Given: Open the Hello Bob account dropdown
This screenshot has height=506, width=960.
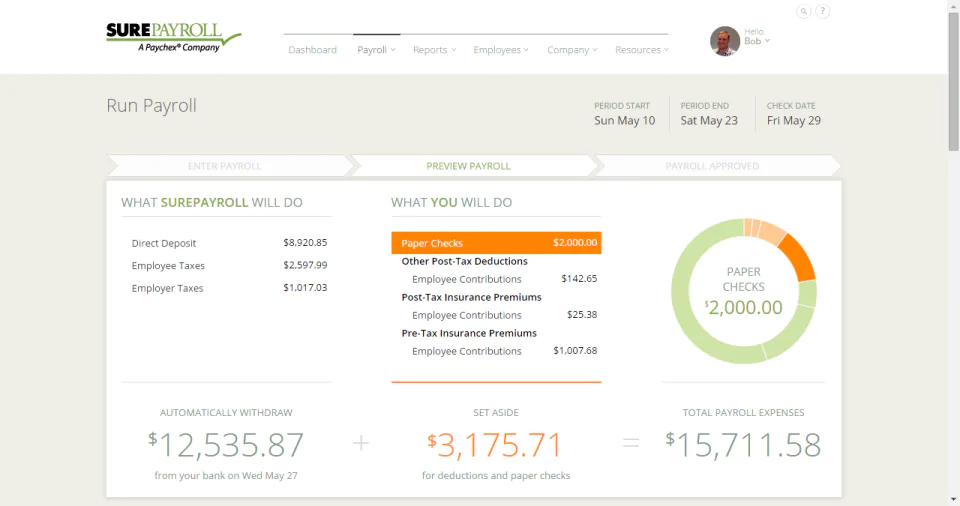Looking at the screenshot, I should coord(757,37).
